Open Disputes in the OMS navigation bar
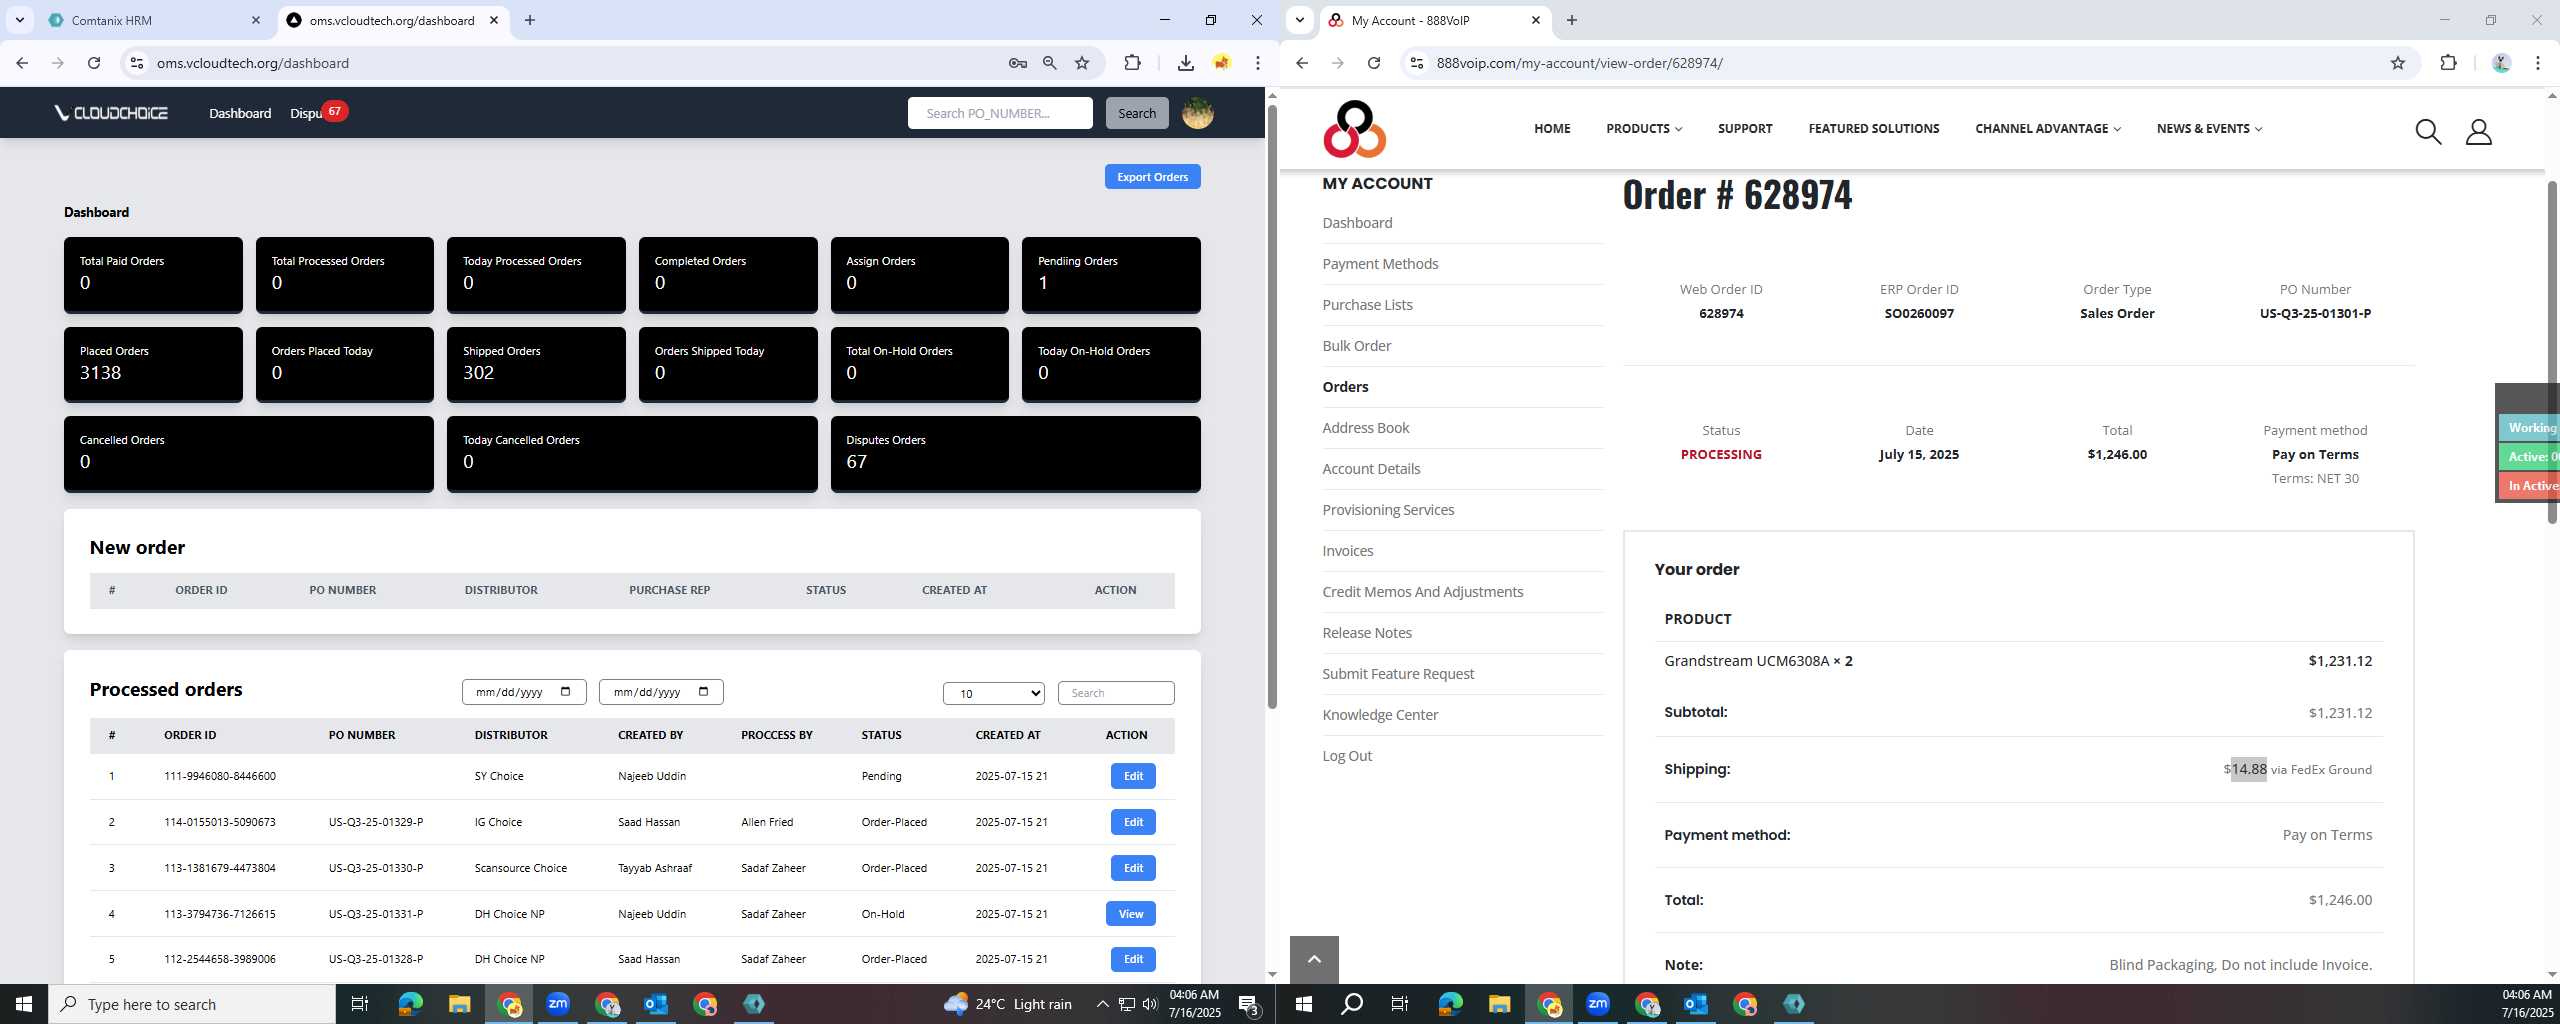The width and height of the screenshot is (2560, 1024). 306,113
